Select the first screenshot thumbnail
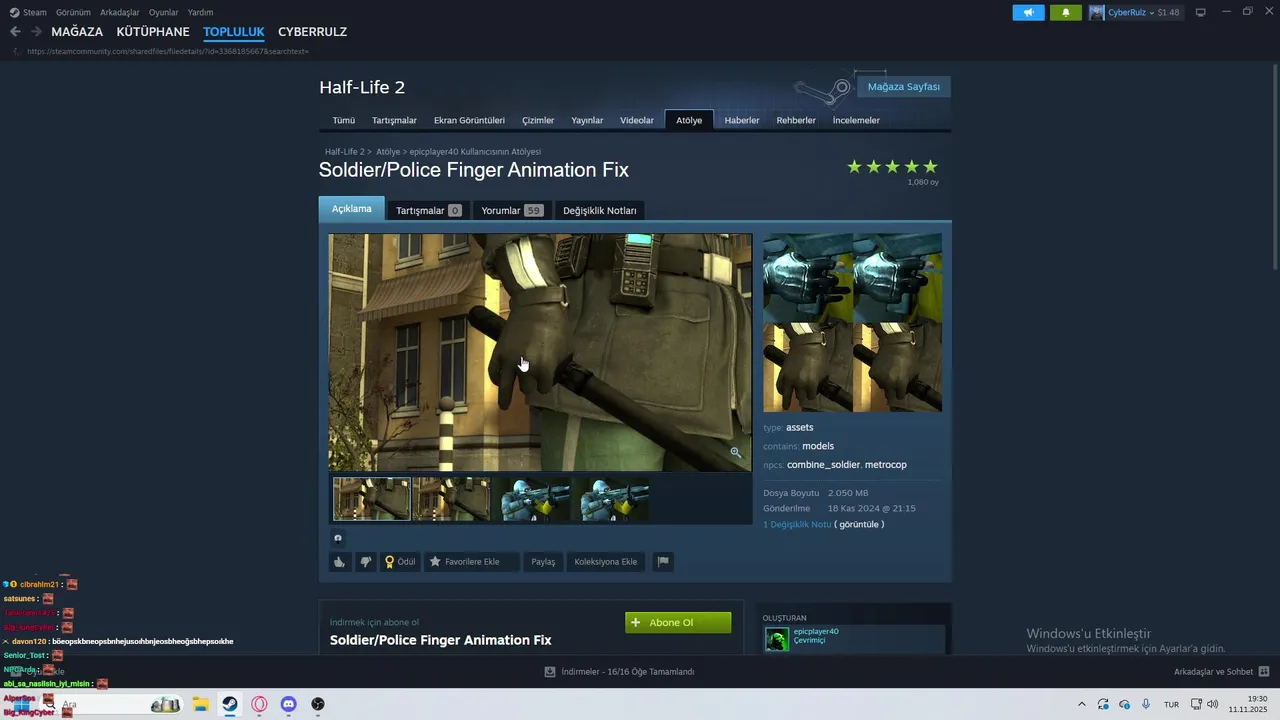Screen dimensions: 1280x720 click(x=371, y=499)
